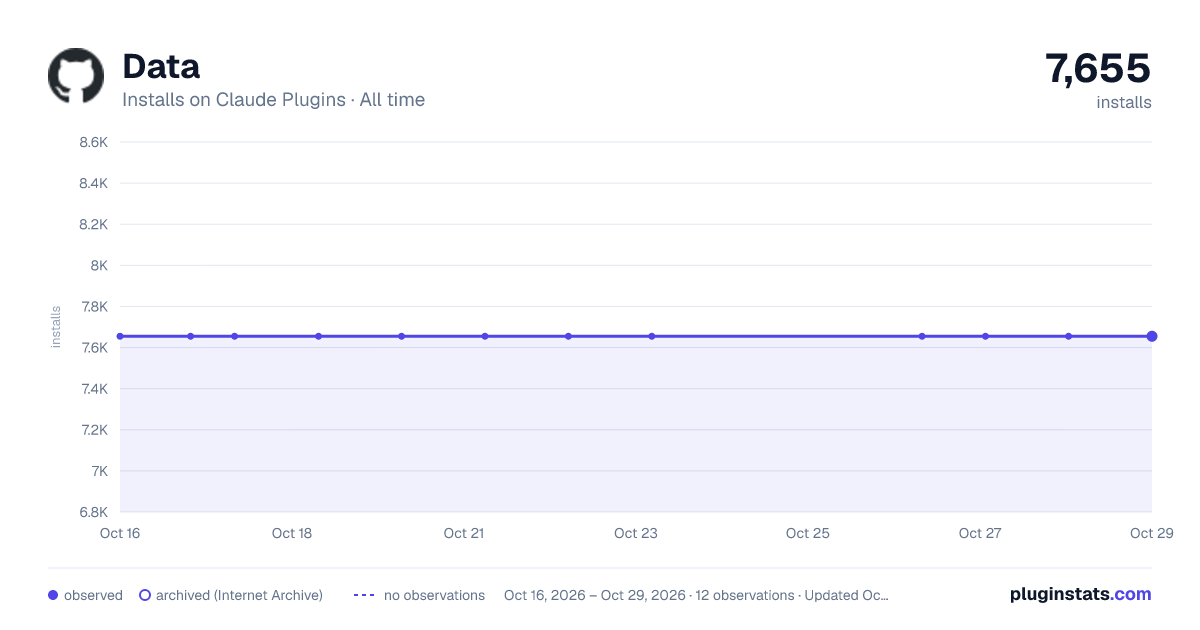The width and height of the screenshot is (1200, 630).
Task: Click the Oct 29 x-axis label
Action: pos(1151,533)
